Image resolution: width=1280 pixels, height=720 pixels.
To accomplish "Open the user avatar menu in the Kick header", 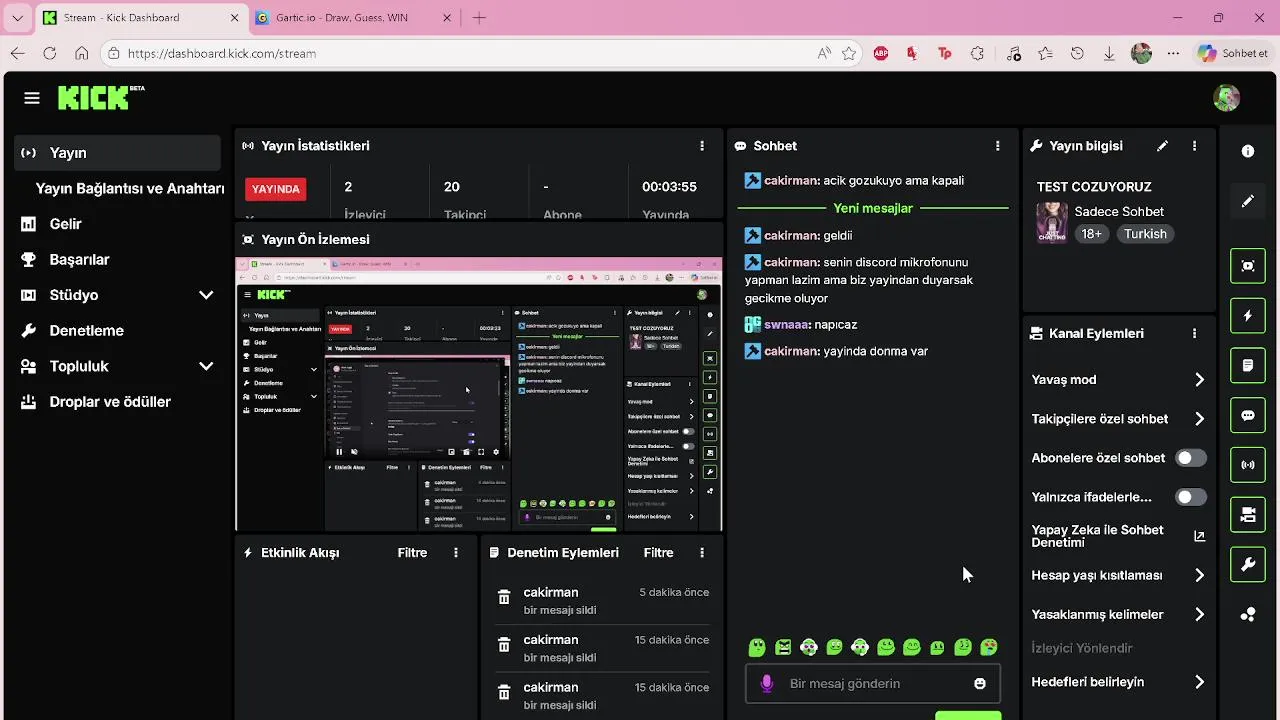I will click(x=1226, y=97).
